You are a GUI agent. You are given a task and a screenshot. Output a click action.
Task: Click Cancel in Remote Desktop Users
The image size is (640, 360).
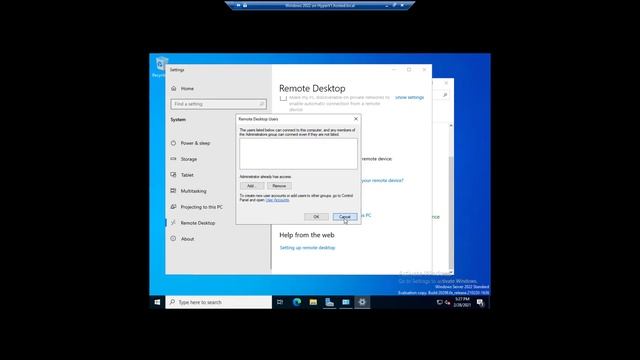[345, 217]
